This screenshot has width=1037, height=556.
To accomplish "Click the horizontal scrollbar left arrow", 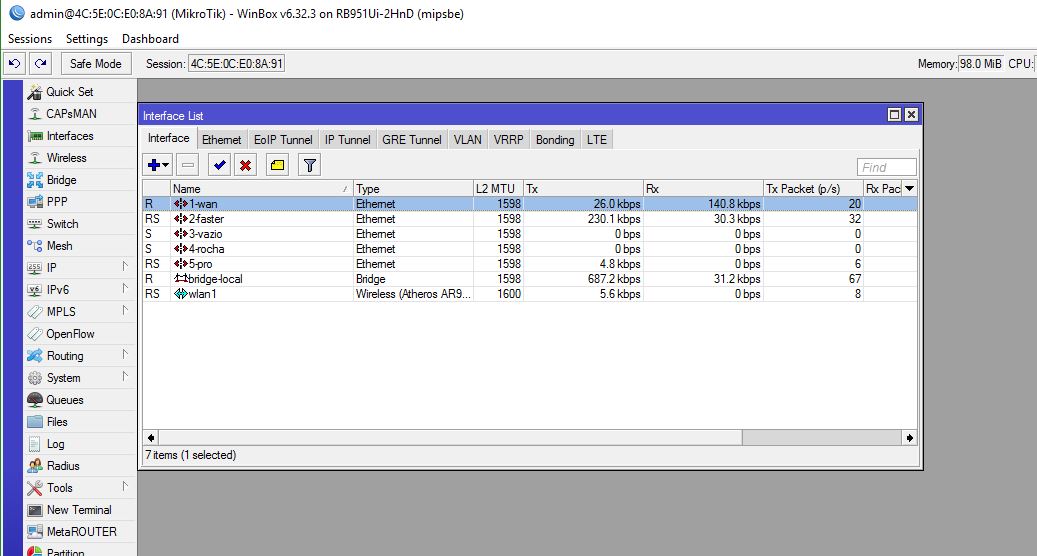I will point(151,438).
